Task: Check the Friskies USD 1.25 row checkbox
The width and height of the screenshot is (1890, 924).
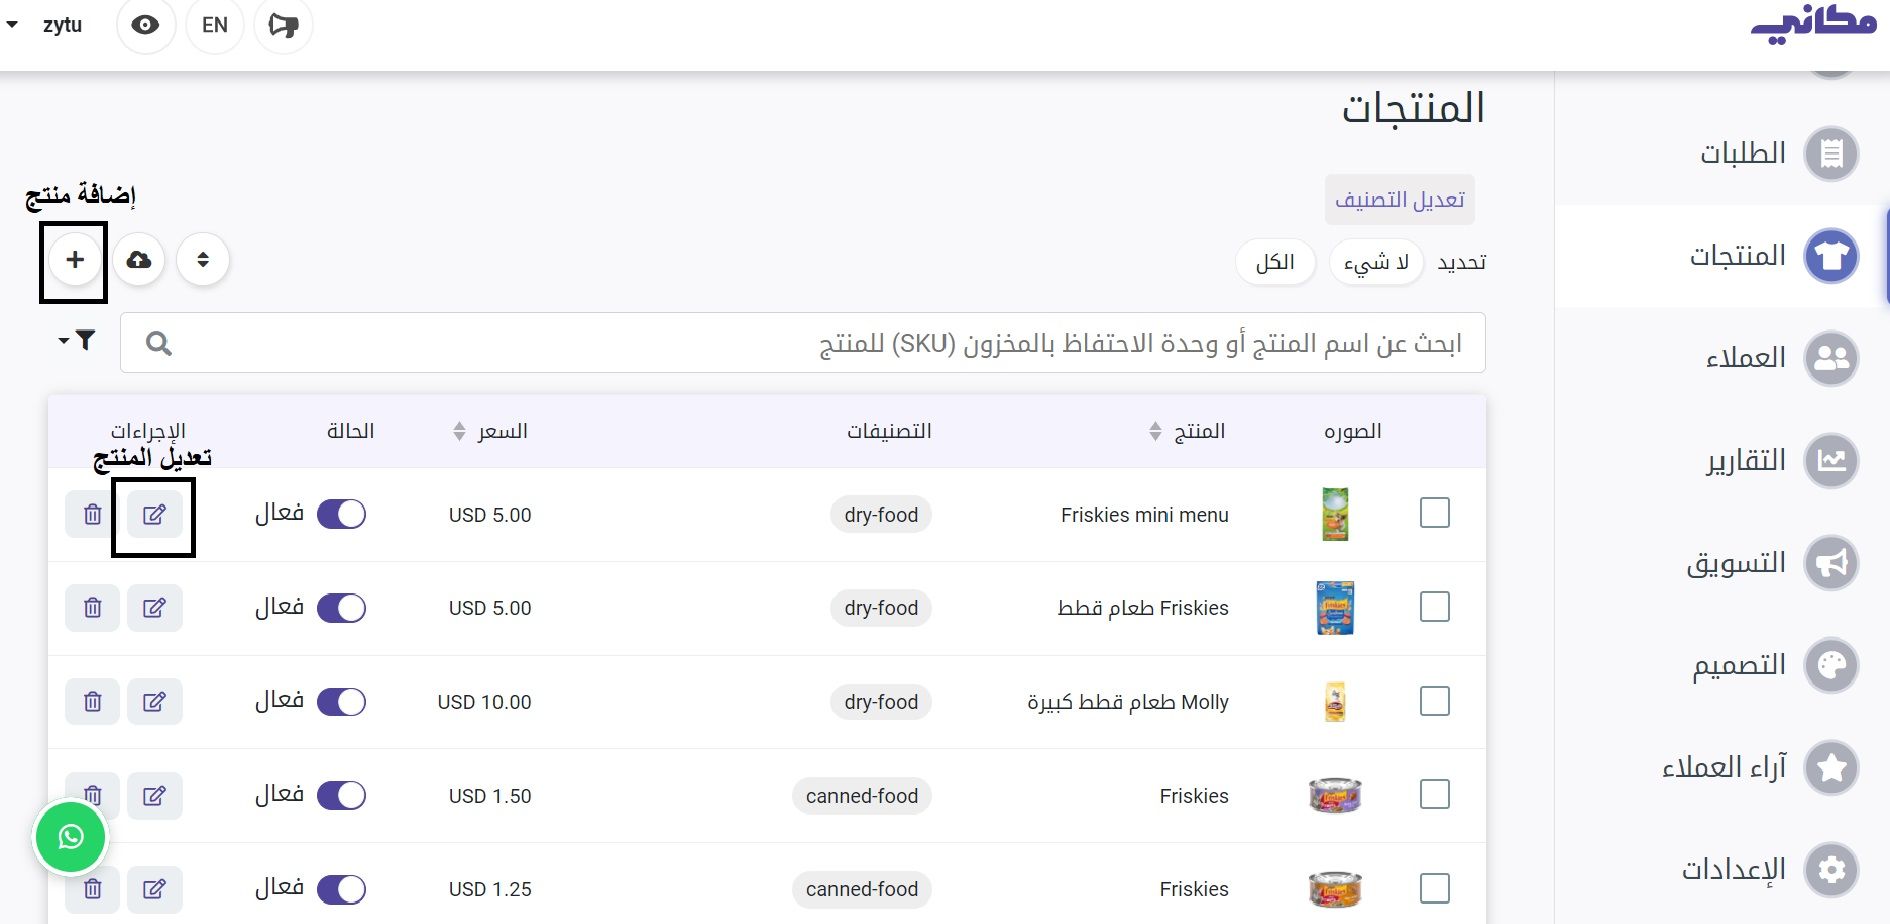Action: pyautogui.click(x=1435, y=888)
